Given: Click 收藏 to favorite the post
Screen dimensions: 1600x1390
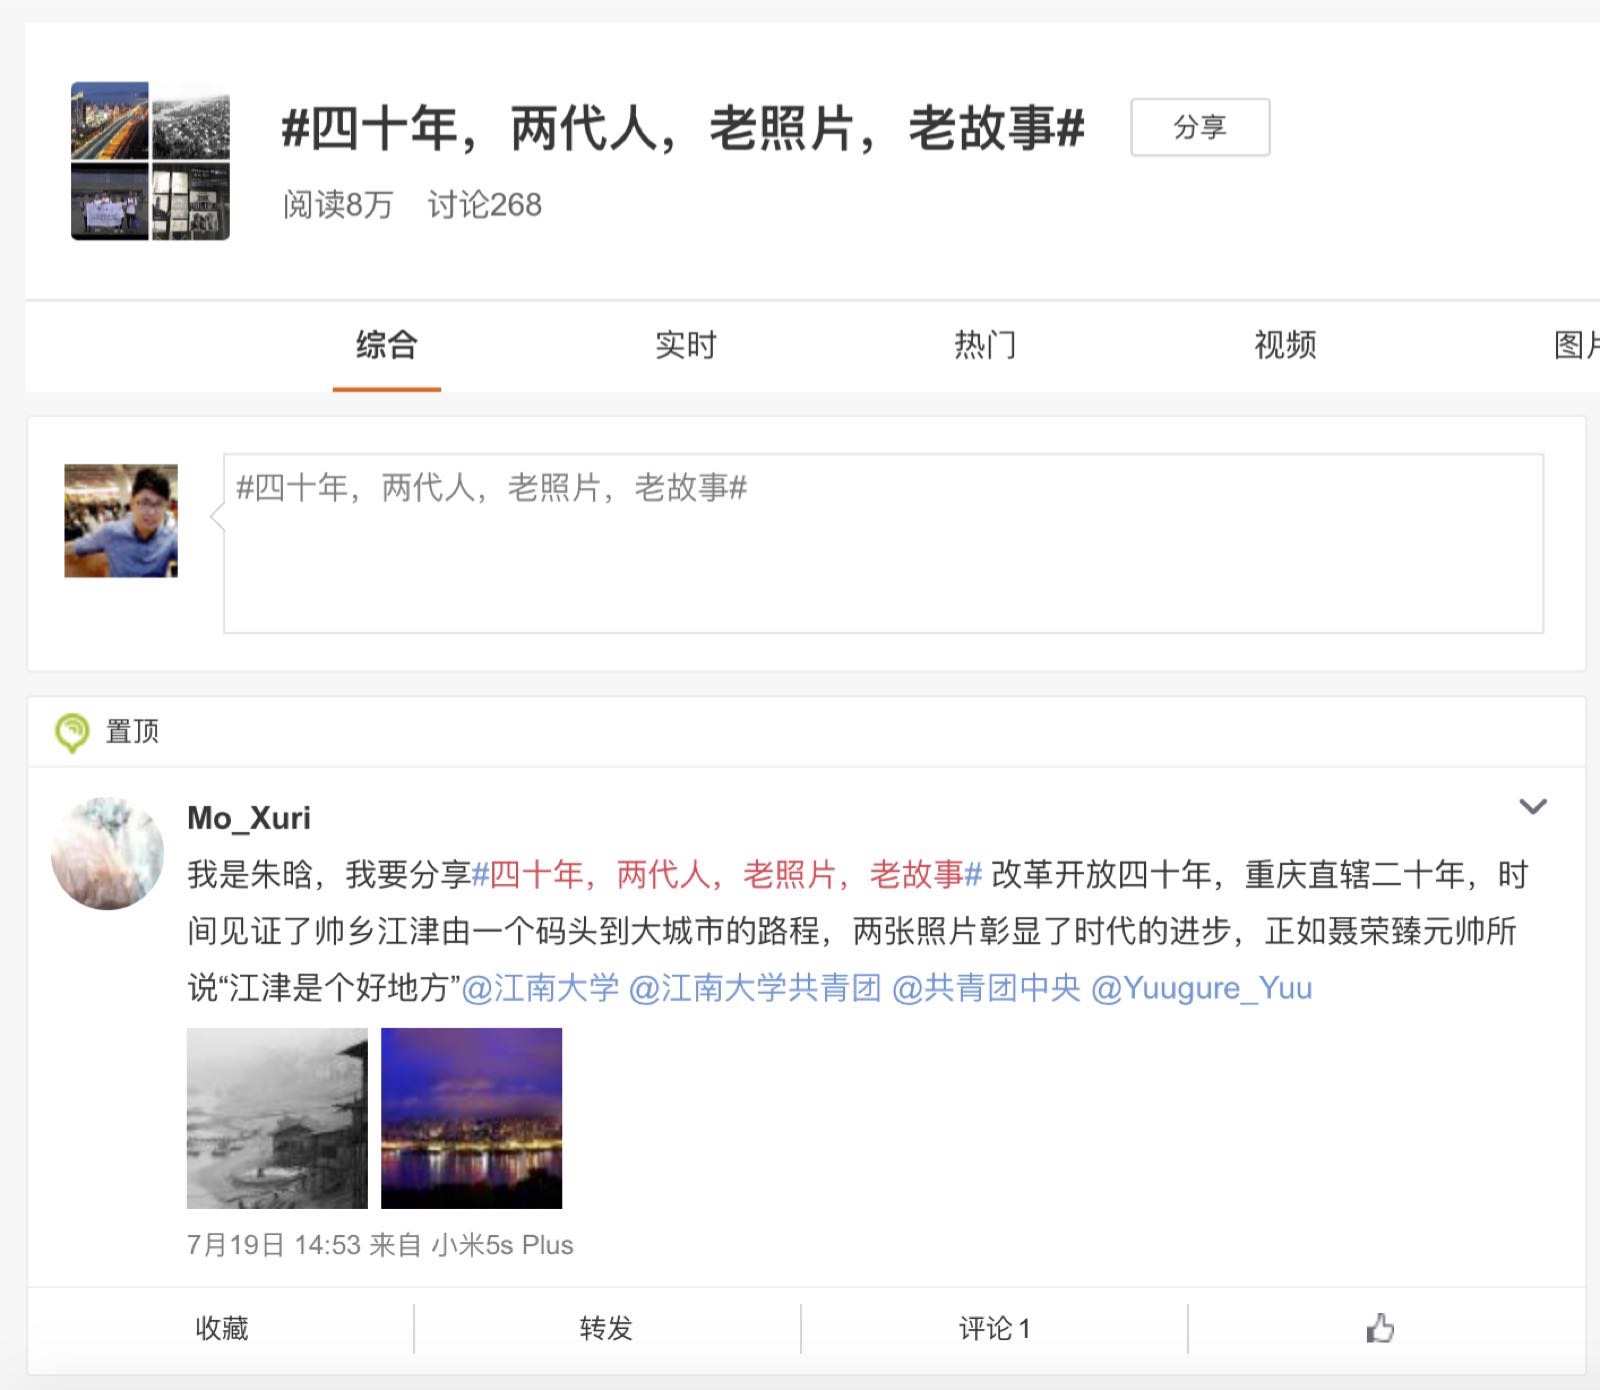Looking at the screenshot, I should coord(221,1328).
